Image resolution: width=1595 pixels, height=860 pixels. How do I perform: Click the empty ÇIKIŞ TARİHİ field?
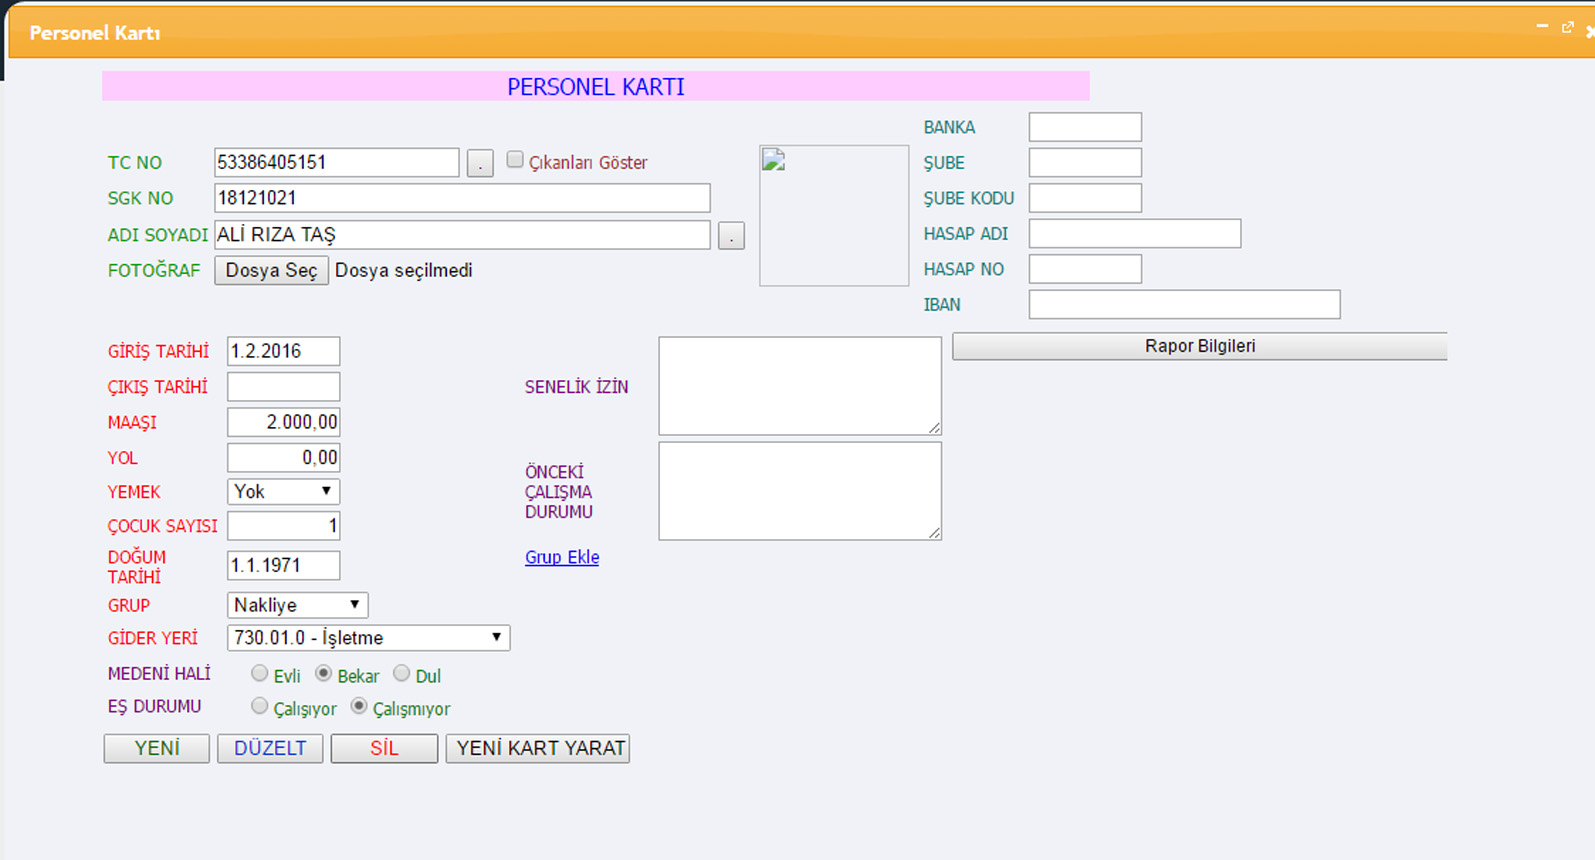tap(284, 387)
